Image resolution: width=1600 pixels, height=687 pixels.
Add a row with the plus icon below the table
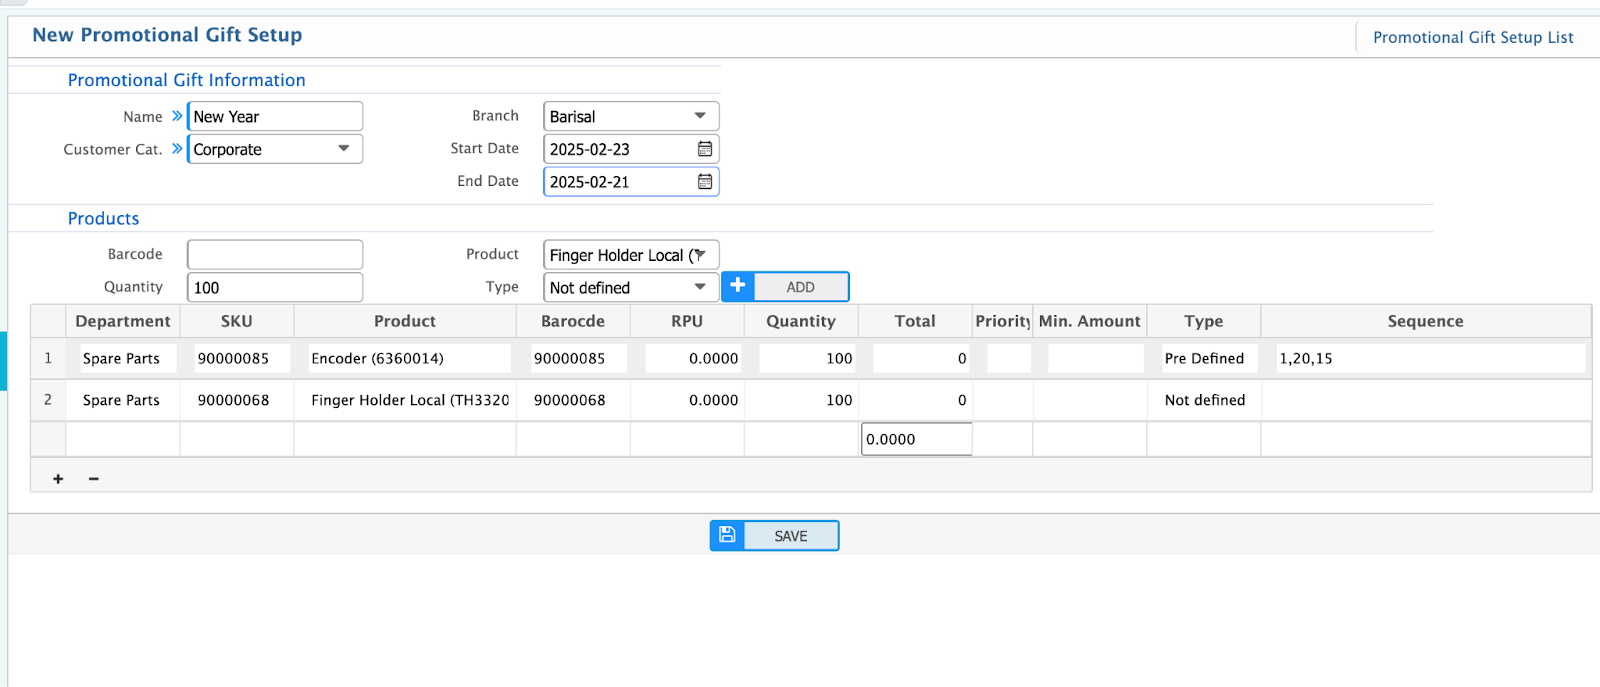(58, 479)
